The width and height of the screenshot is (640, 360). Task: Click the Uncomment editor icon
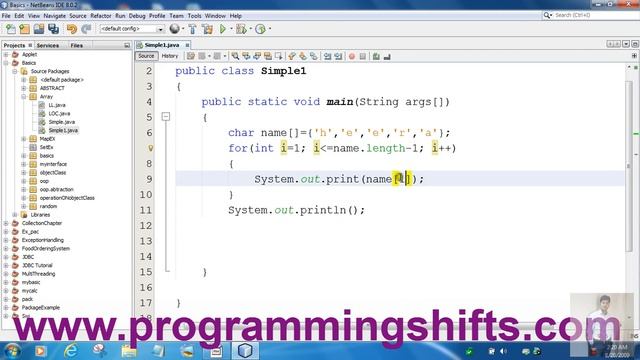pyautogui.click(x=387, y=56)
